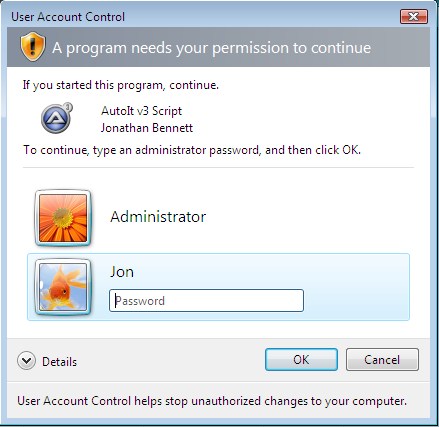Choose the Jon account name
The image size is (439, 427).
[x=122, y=272]
